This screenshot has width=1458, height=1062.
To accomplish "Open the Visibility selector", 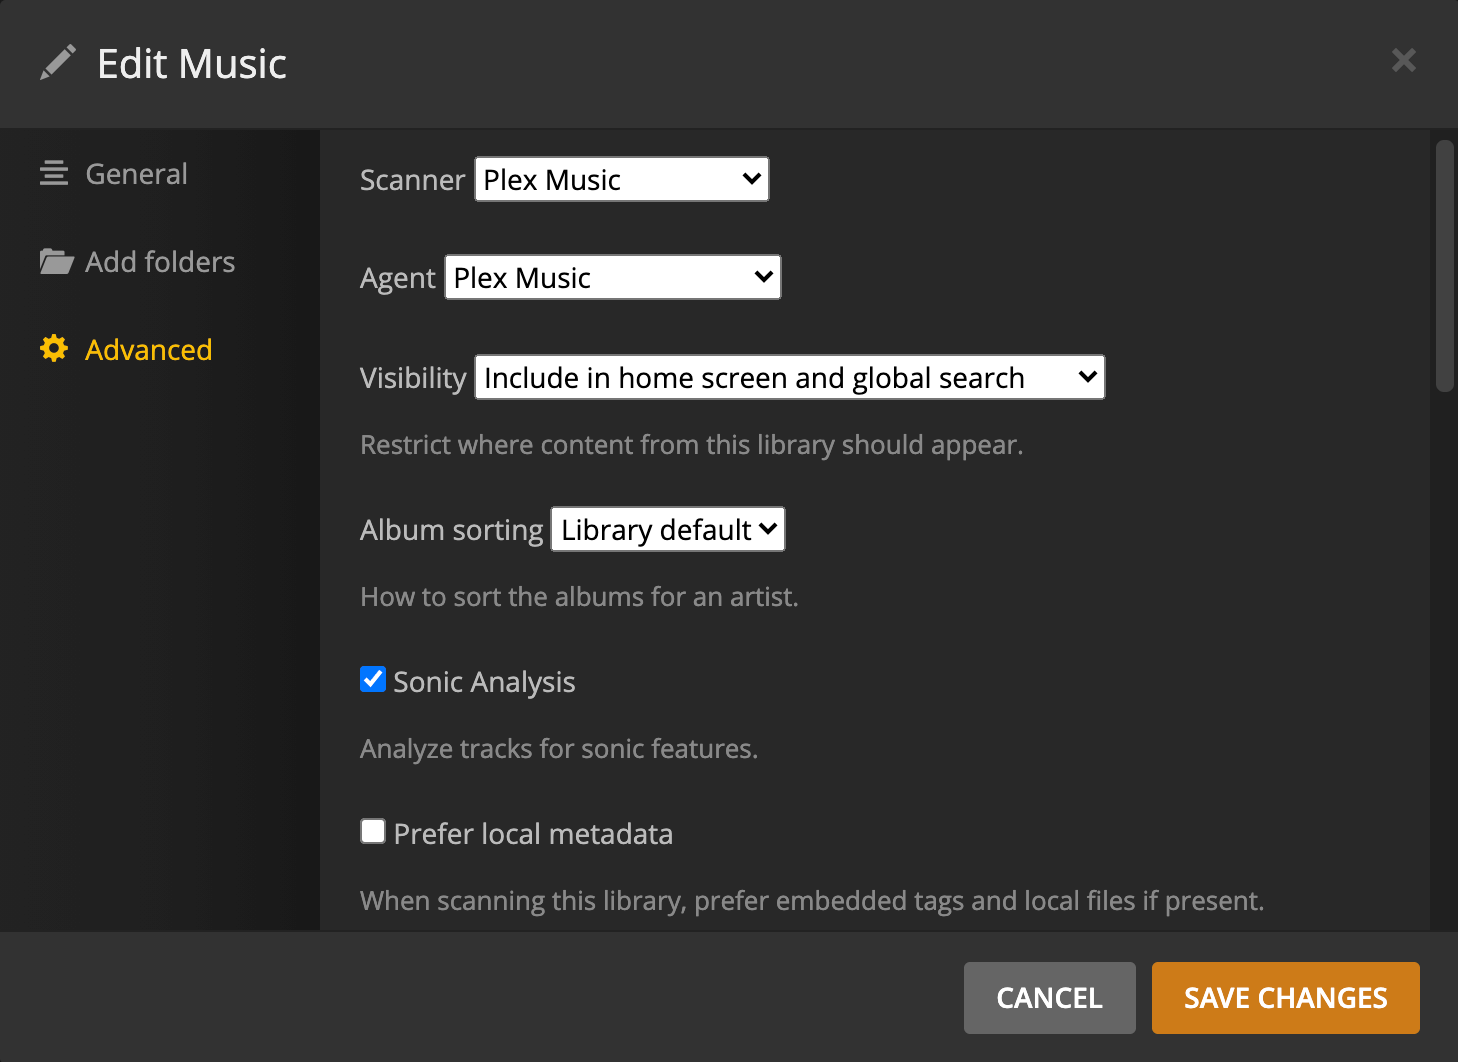I will click(x=788, y=377).
